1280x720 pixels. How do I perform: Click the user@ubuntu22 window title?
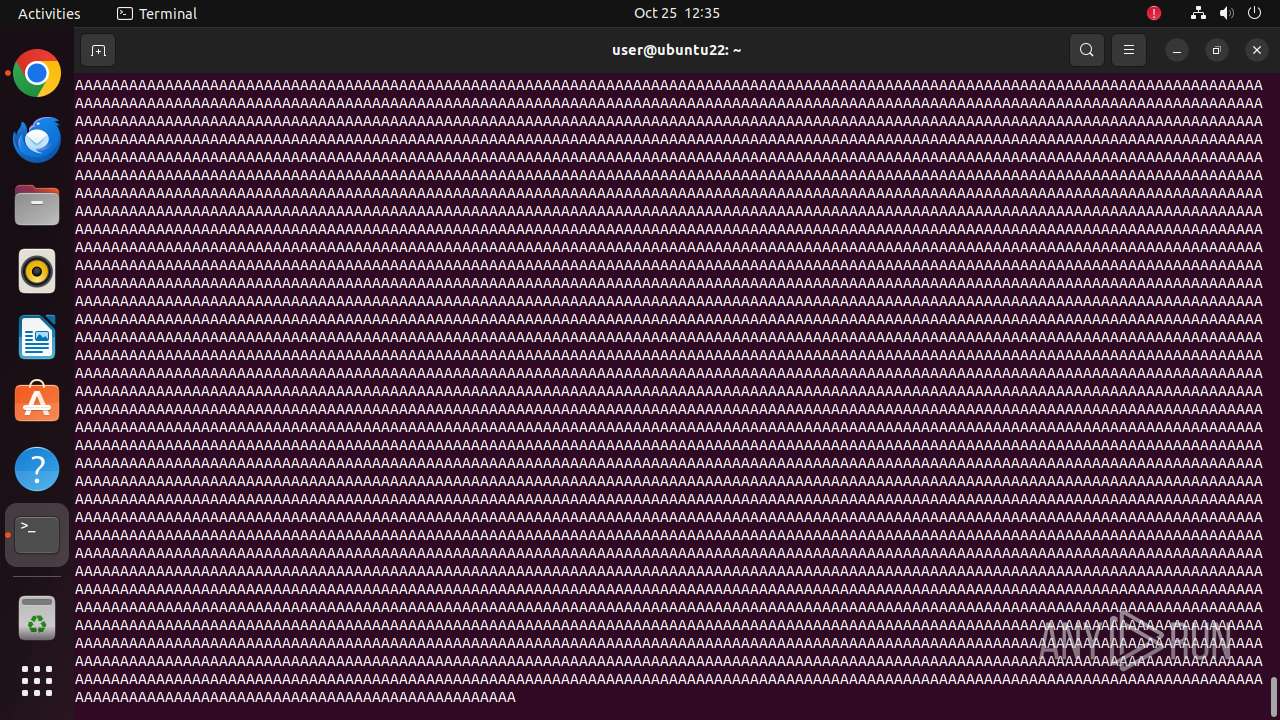tap(677, 50)
